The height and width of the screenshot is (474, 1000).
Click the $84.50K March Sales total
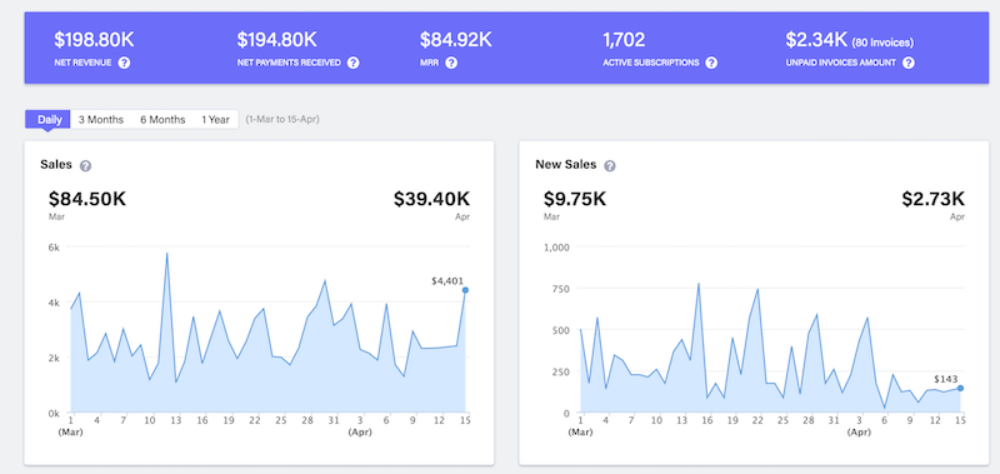coord(87,199)
